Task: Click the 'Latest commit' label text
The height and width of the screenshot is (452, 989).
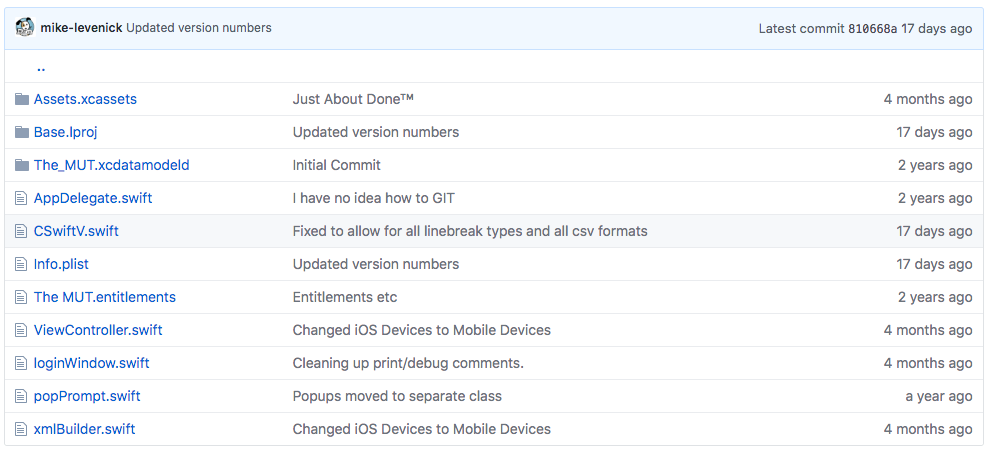Action: 802,28
